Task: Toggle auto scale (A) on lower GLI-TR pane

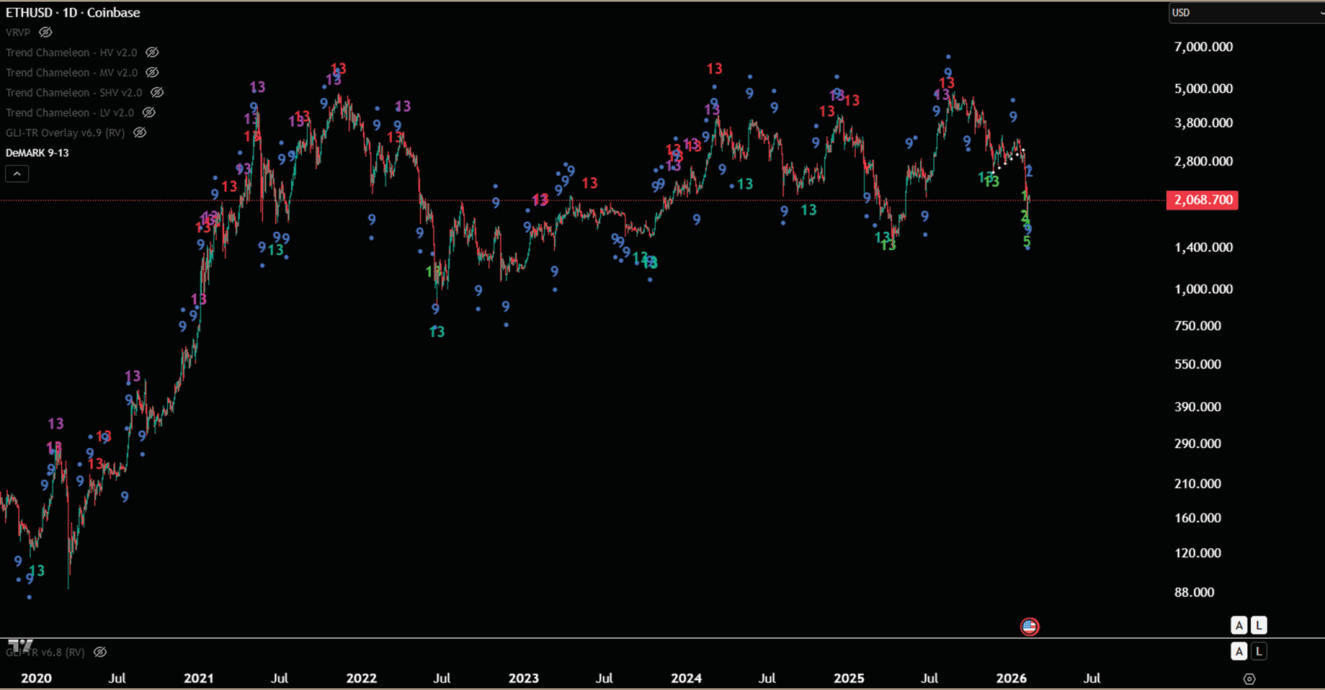Action: [x=1239, y=651]
